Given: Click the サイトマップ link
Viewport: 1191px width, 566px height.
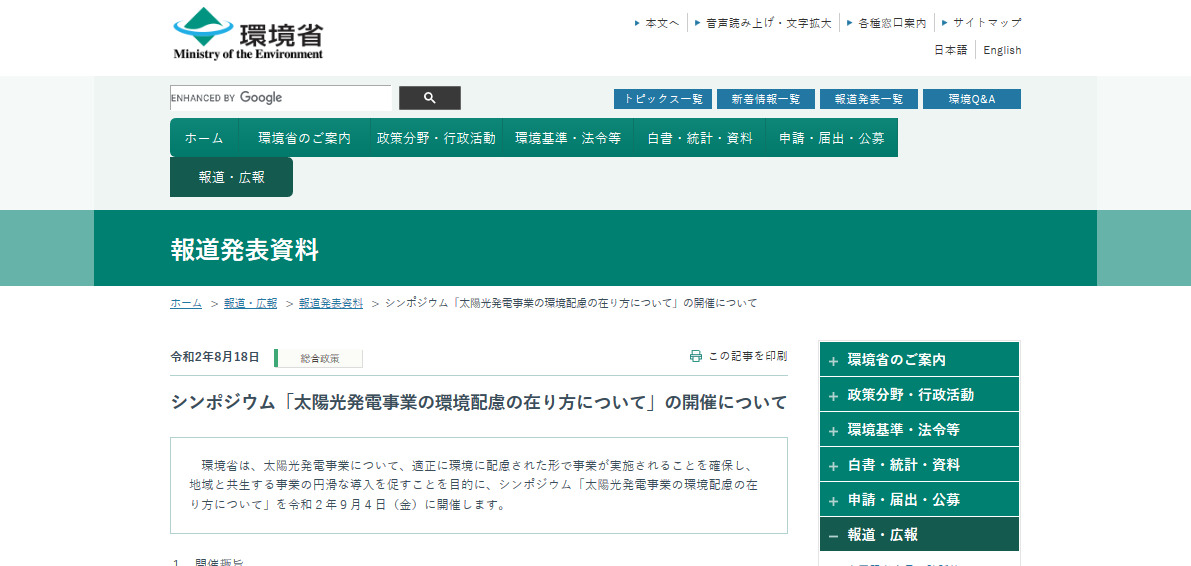Looking at the screenshot, I should 986,22.
